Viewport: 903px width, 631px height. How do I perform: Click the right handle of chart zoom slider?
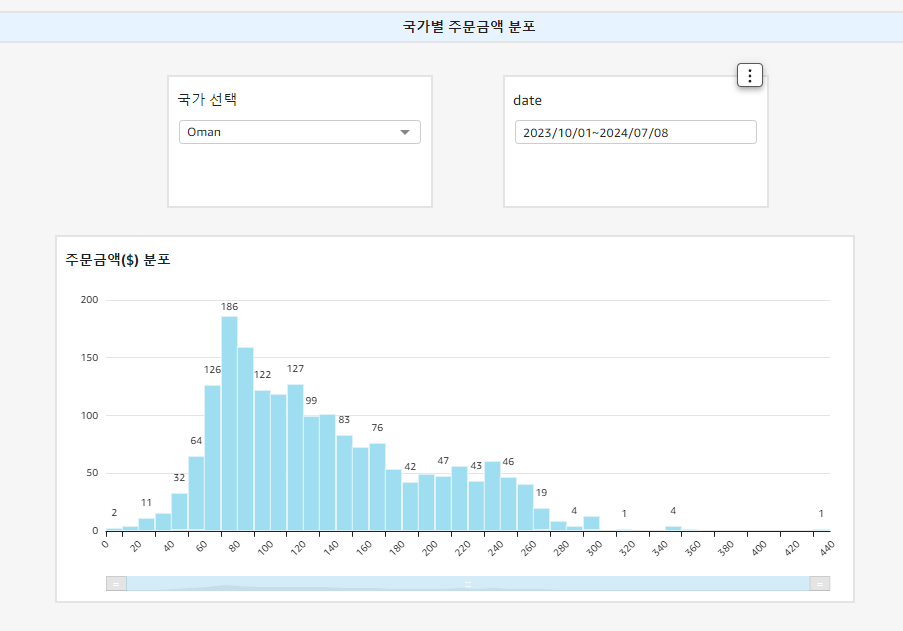[x=819, y=583]
